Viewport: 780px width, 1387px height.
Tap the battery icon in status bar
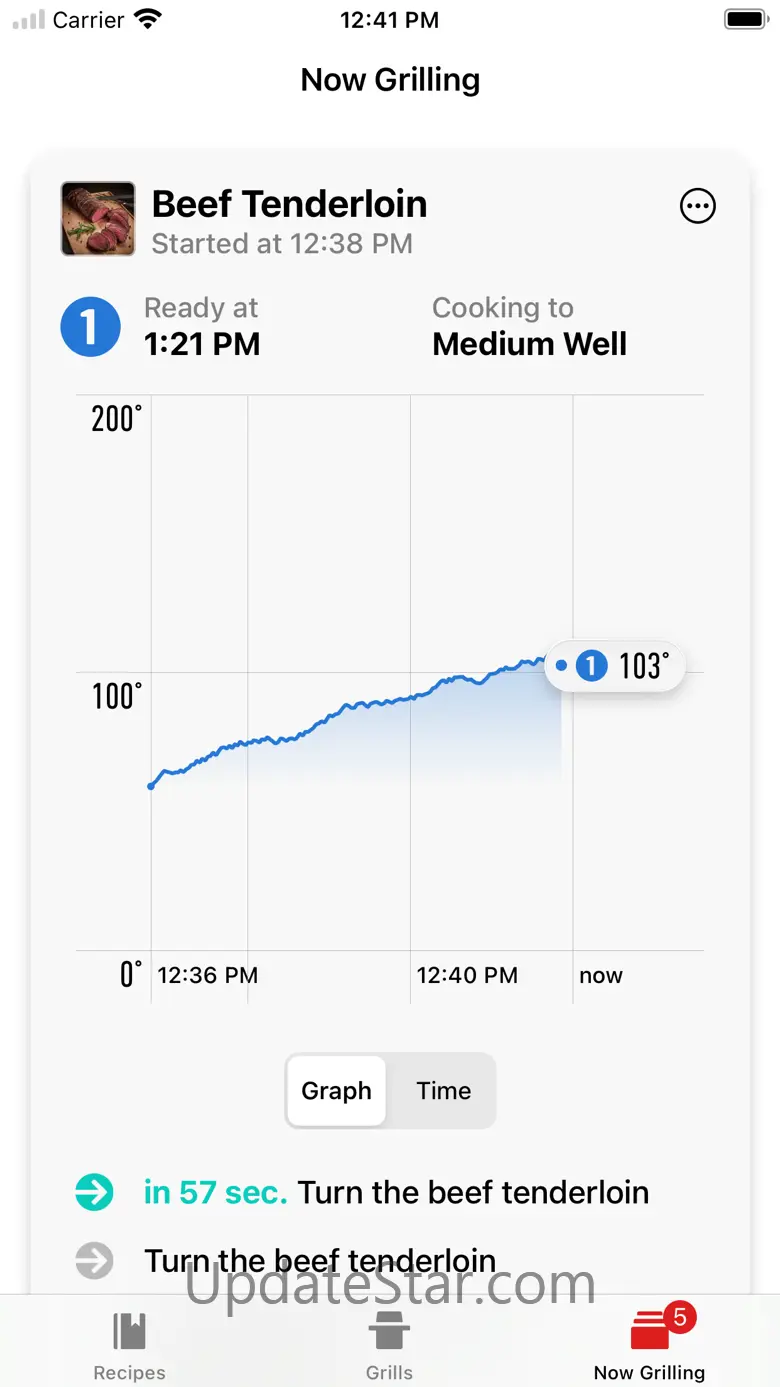(x=744, y=20)
